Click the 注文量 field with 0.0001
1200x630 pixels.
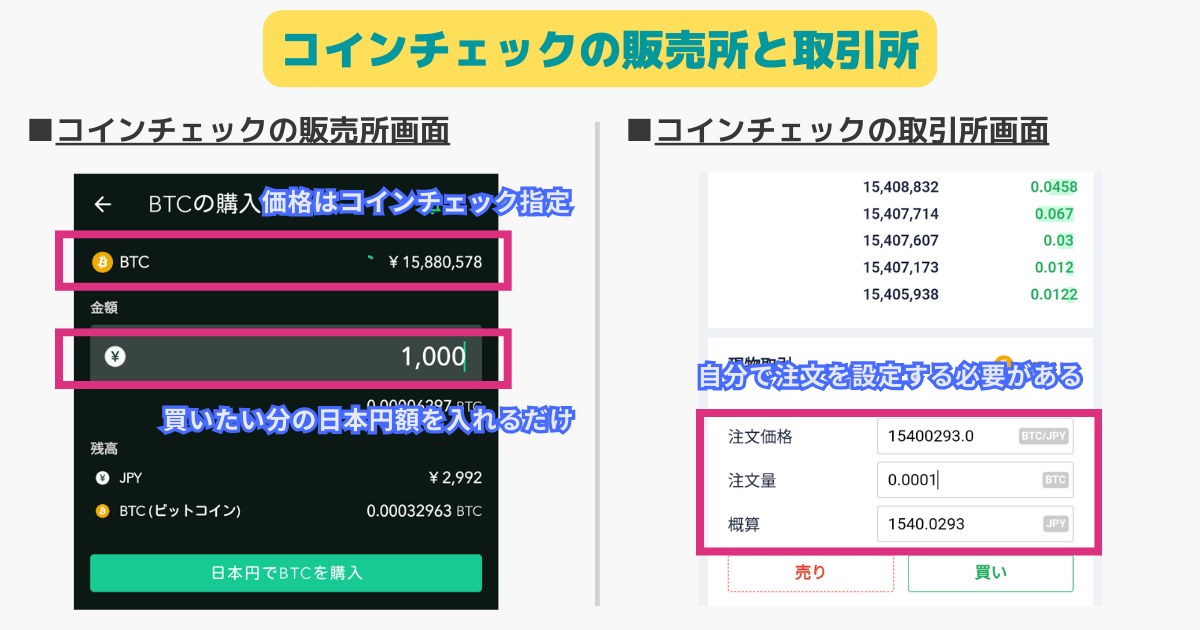(975, 480)
